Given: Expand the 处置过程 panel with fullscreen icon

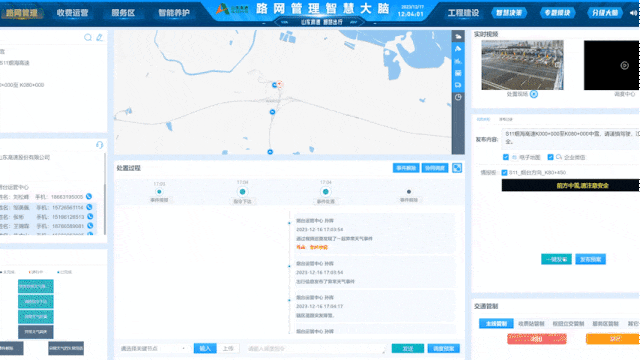Looking at the screenshot, I should click(457, 168).
